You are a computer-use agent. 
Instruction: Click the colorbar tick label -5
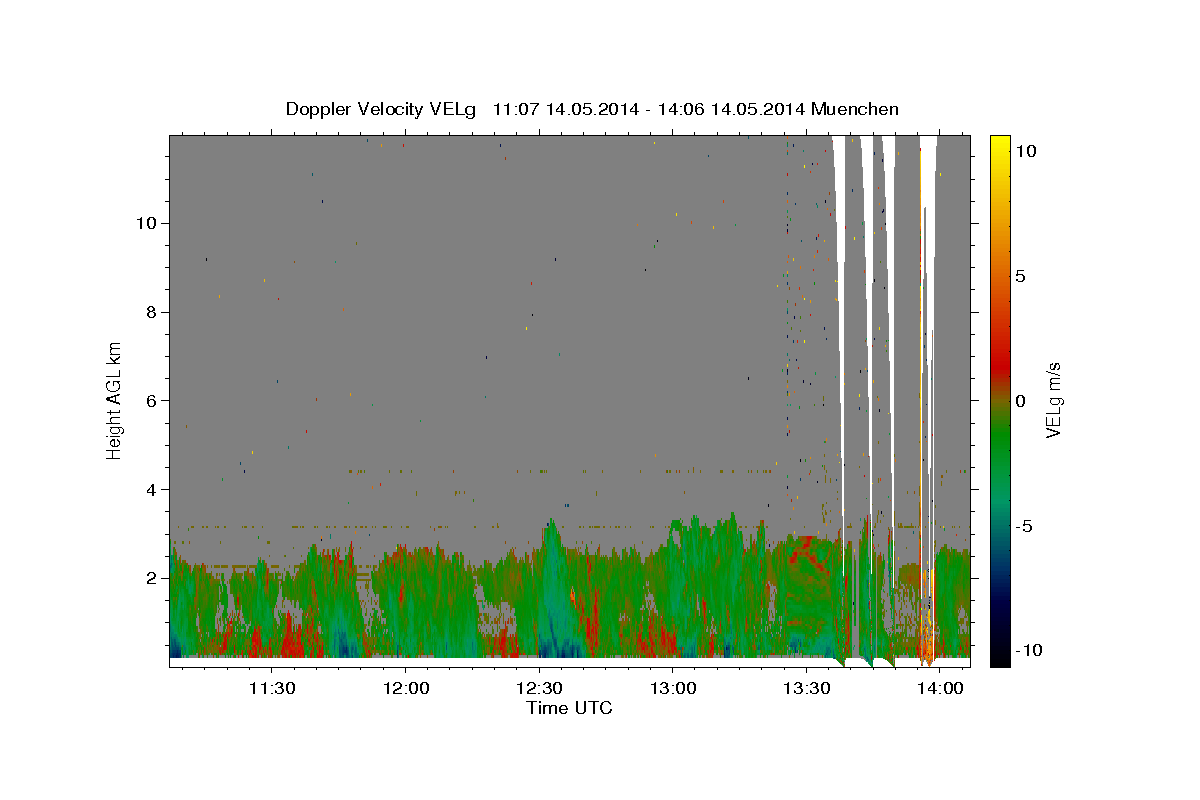(1025, 526)
